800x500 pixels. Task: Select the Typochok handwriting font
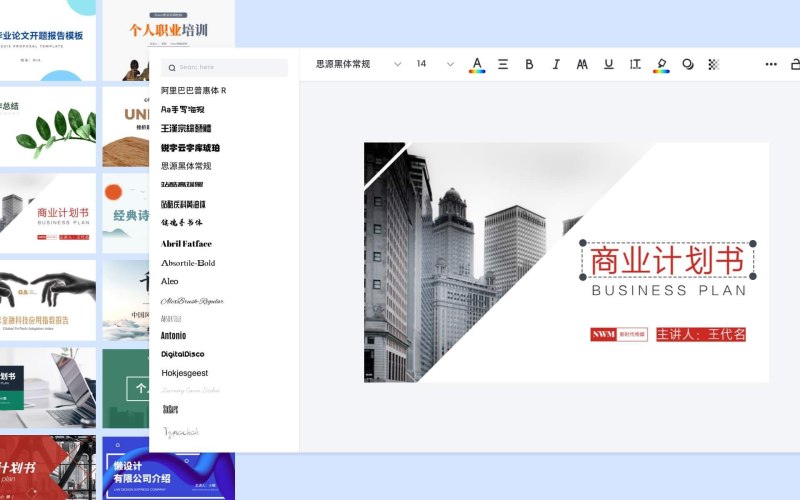tap(181, 433)
